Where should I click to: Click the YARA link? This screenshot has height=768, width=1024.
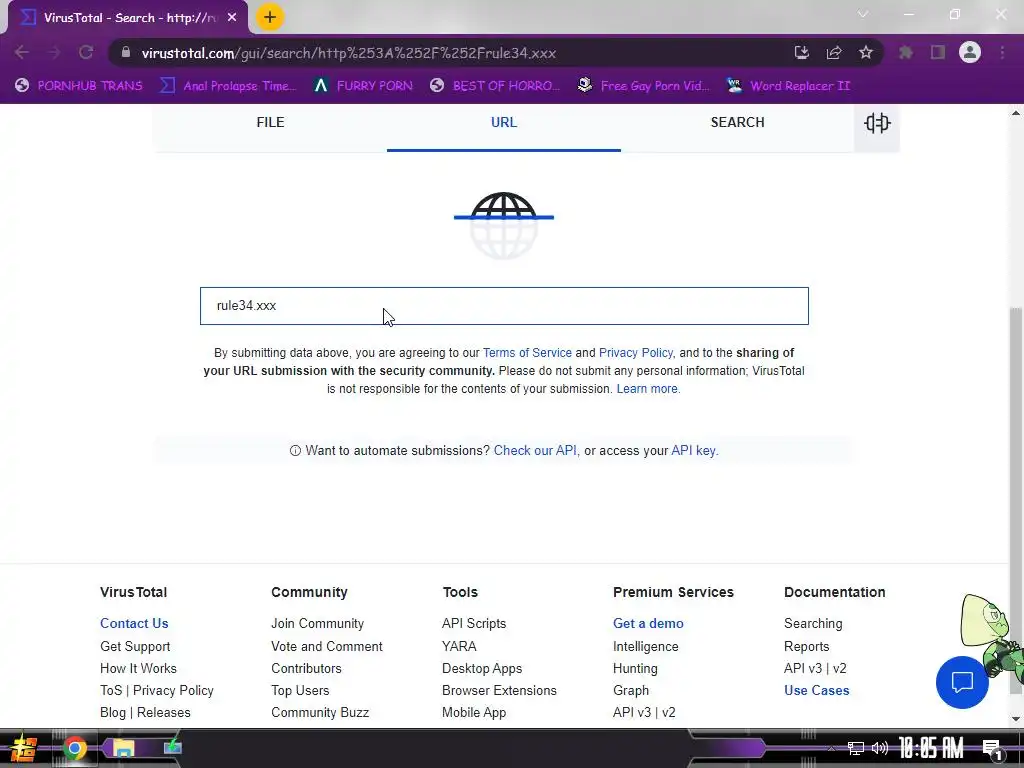click(x=459, y=647)
